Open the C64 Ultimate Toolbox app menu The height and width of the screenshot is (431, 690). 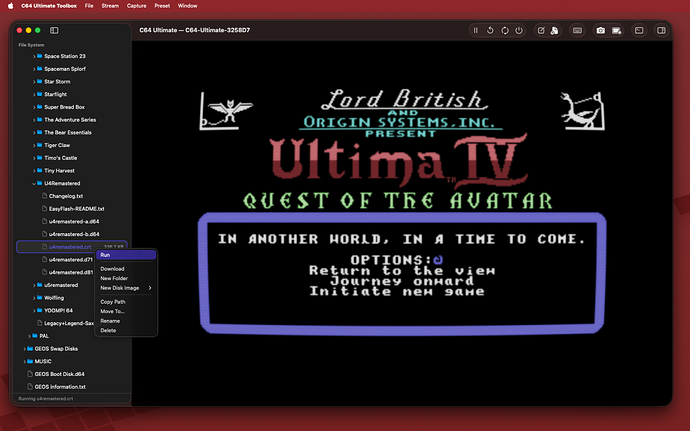tap(49, 6)
